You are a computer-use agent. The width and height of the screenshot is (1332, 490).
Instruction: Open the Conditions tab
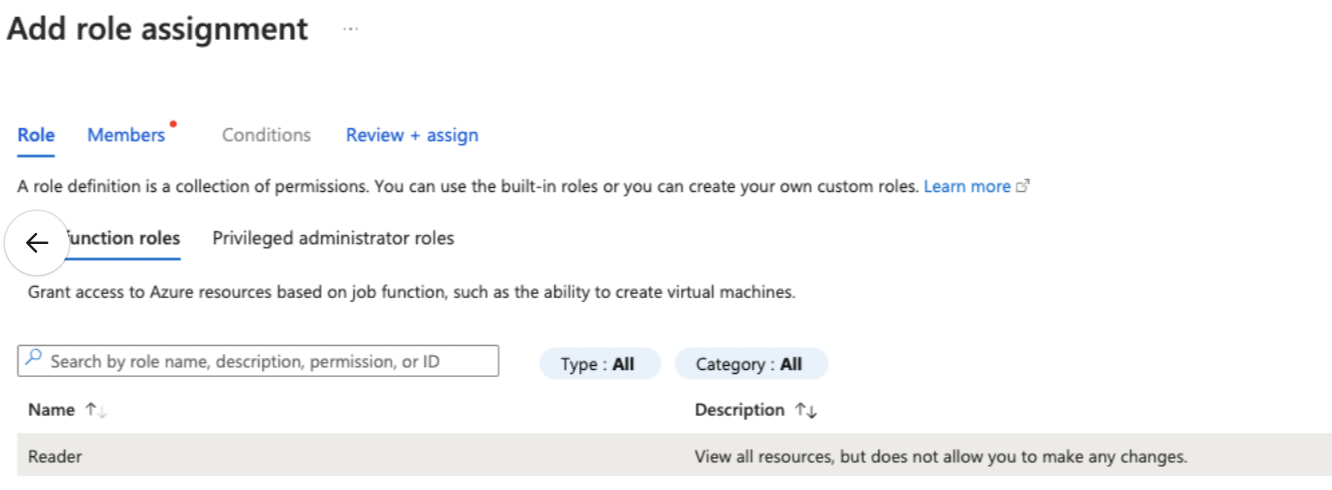coord(266,135)
